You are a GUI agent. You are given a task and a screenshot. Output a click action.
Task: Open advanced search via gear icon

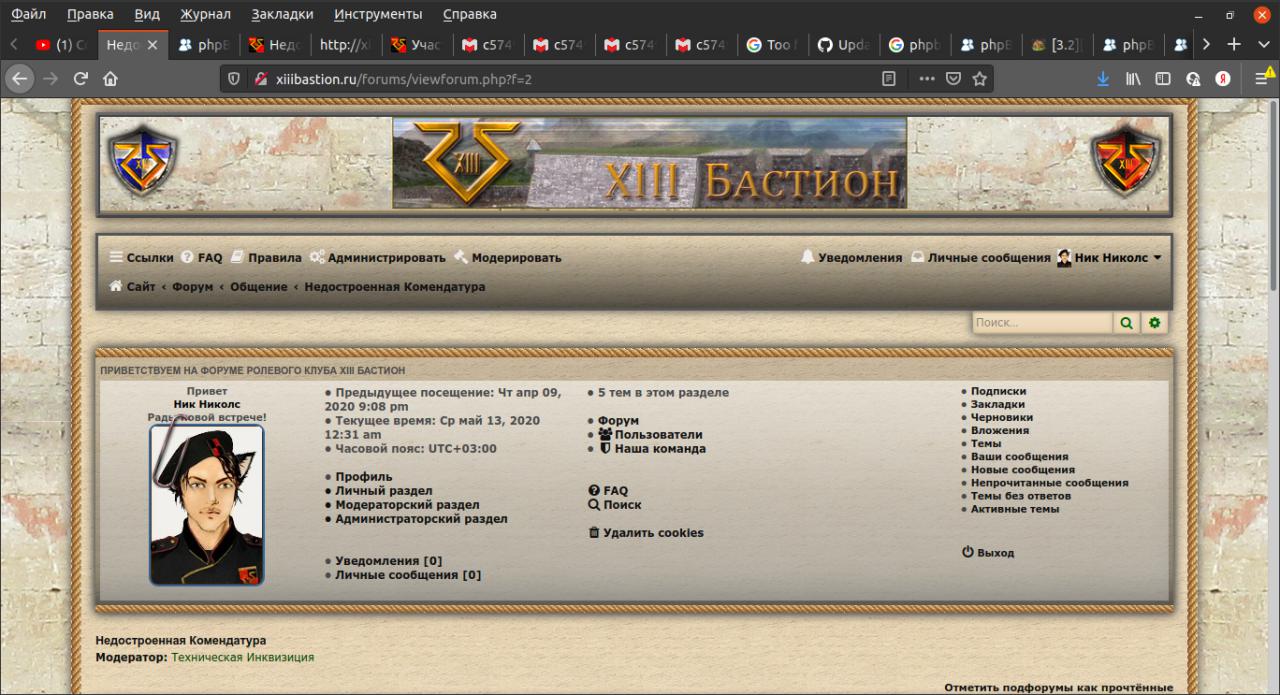pyautogui.click(x=1155, y=323)
